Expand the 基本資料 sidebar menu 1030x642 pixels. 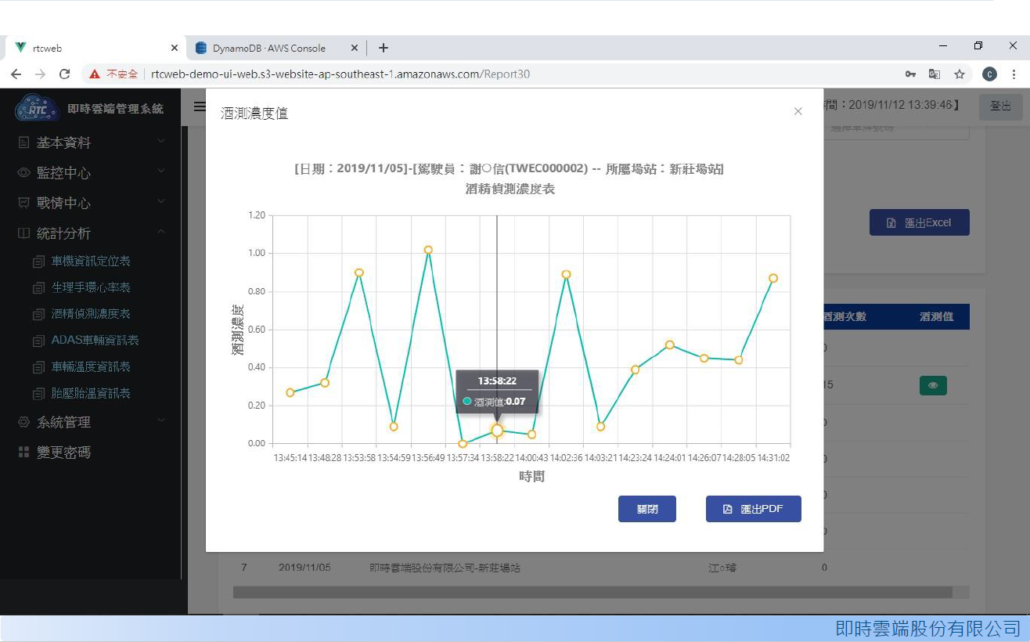(x=91, y=143)
